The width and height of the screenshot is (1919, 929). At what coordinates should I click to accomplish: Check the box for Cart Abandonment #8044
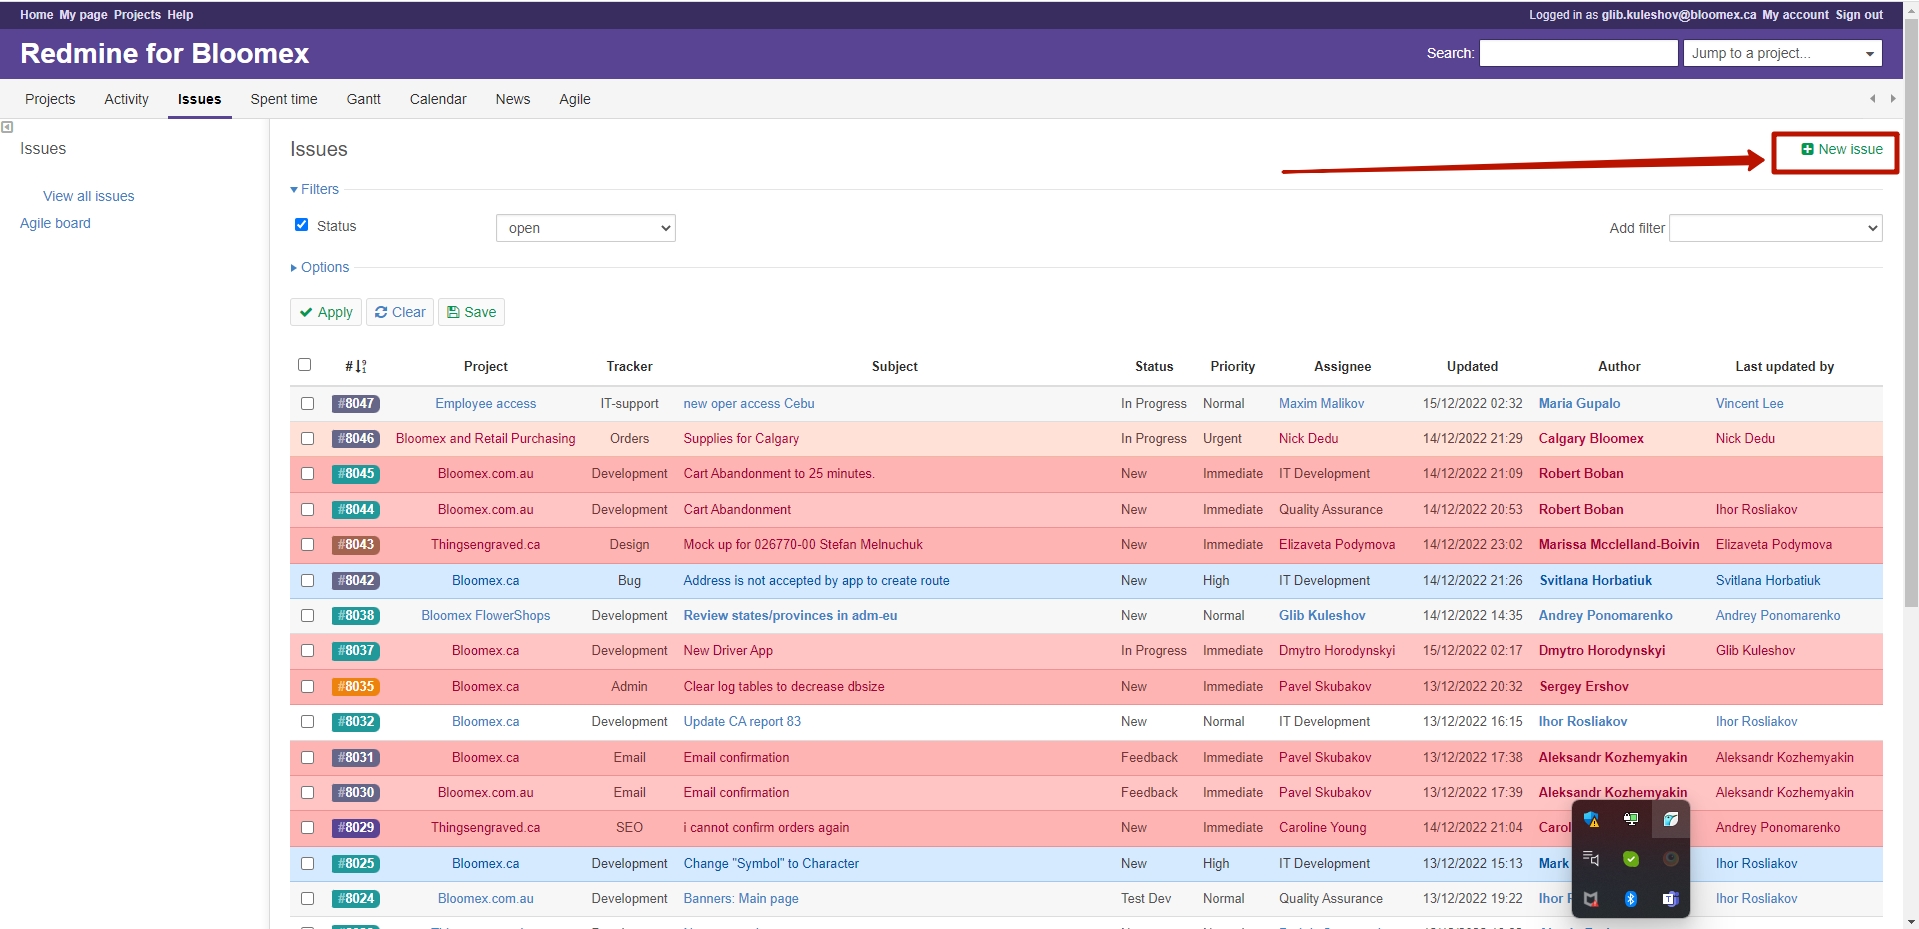pos(308,510)
